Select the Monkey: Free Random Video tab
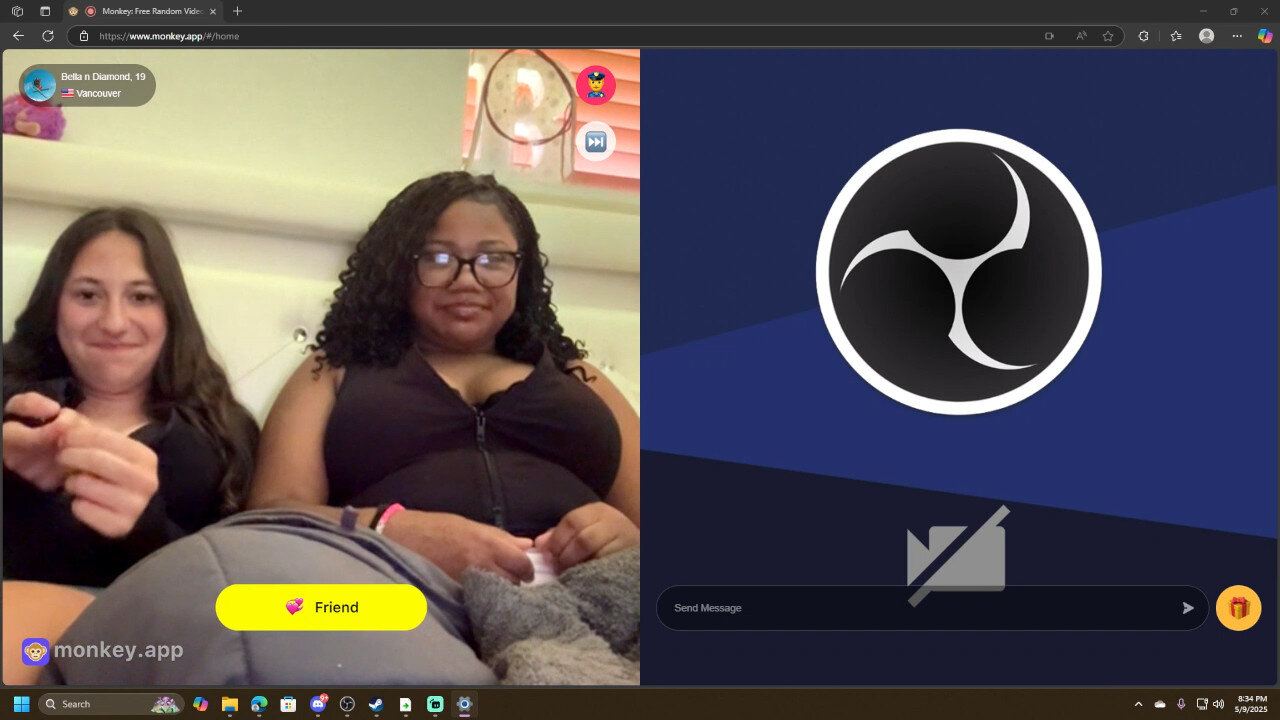The height and width of the screenshot is (720, 1280). [143, 11]
